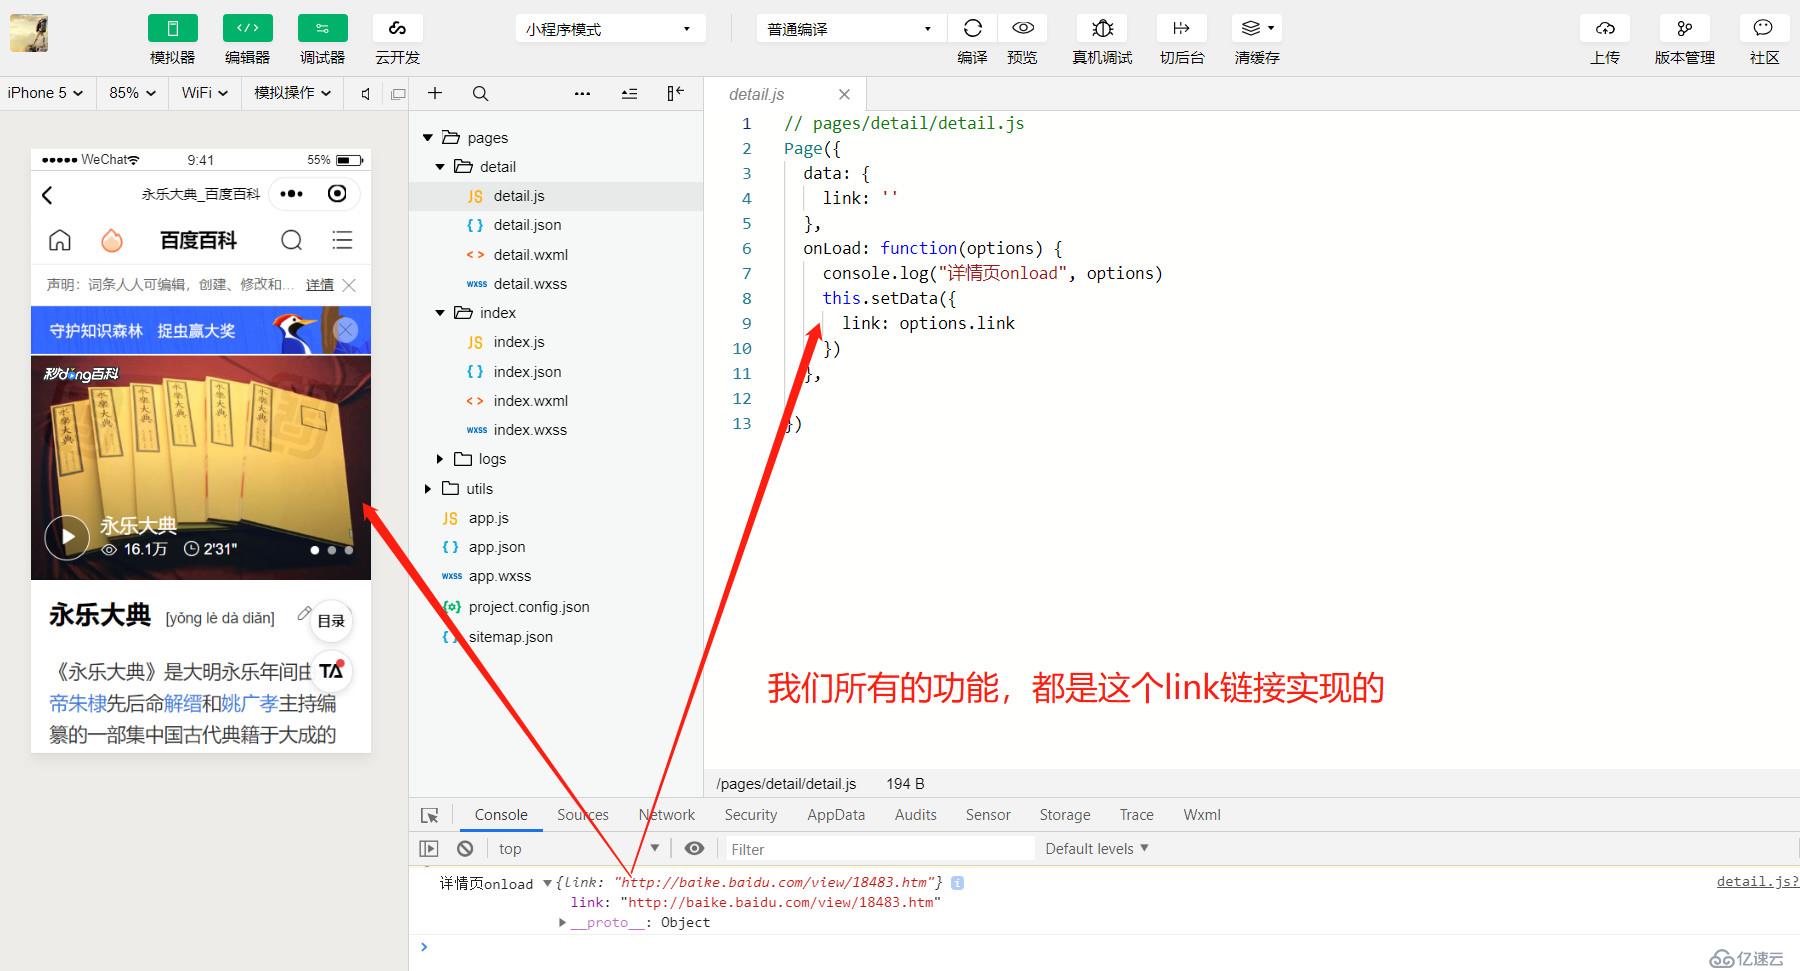Open the 模拟操作 dropdown

292,93
